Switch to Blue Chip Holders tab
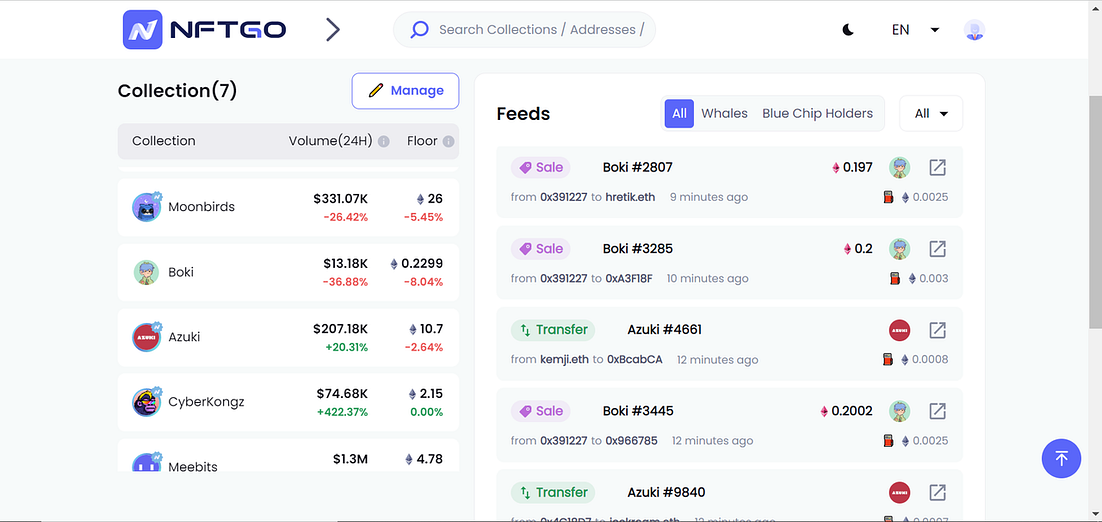Viewport: 1102px width, 522px height. click(x=817, y=114)
